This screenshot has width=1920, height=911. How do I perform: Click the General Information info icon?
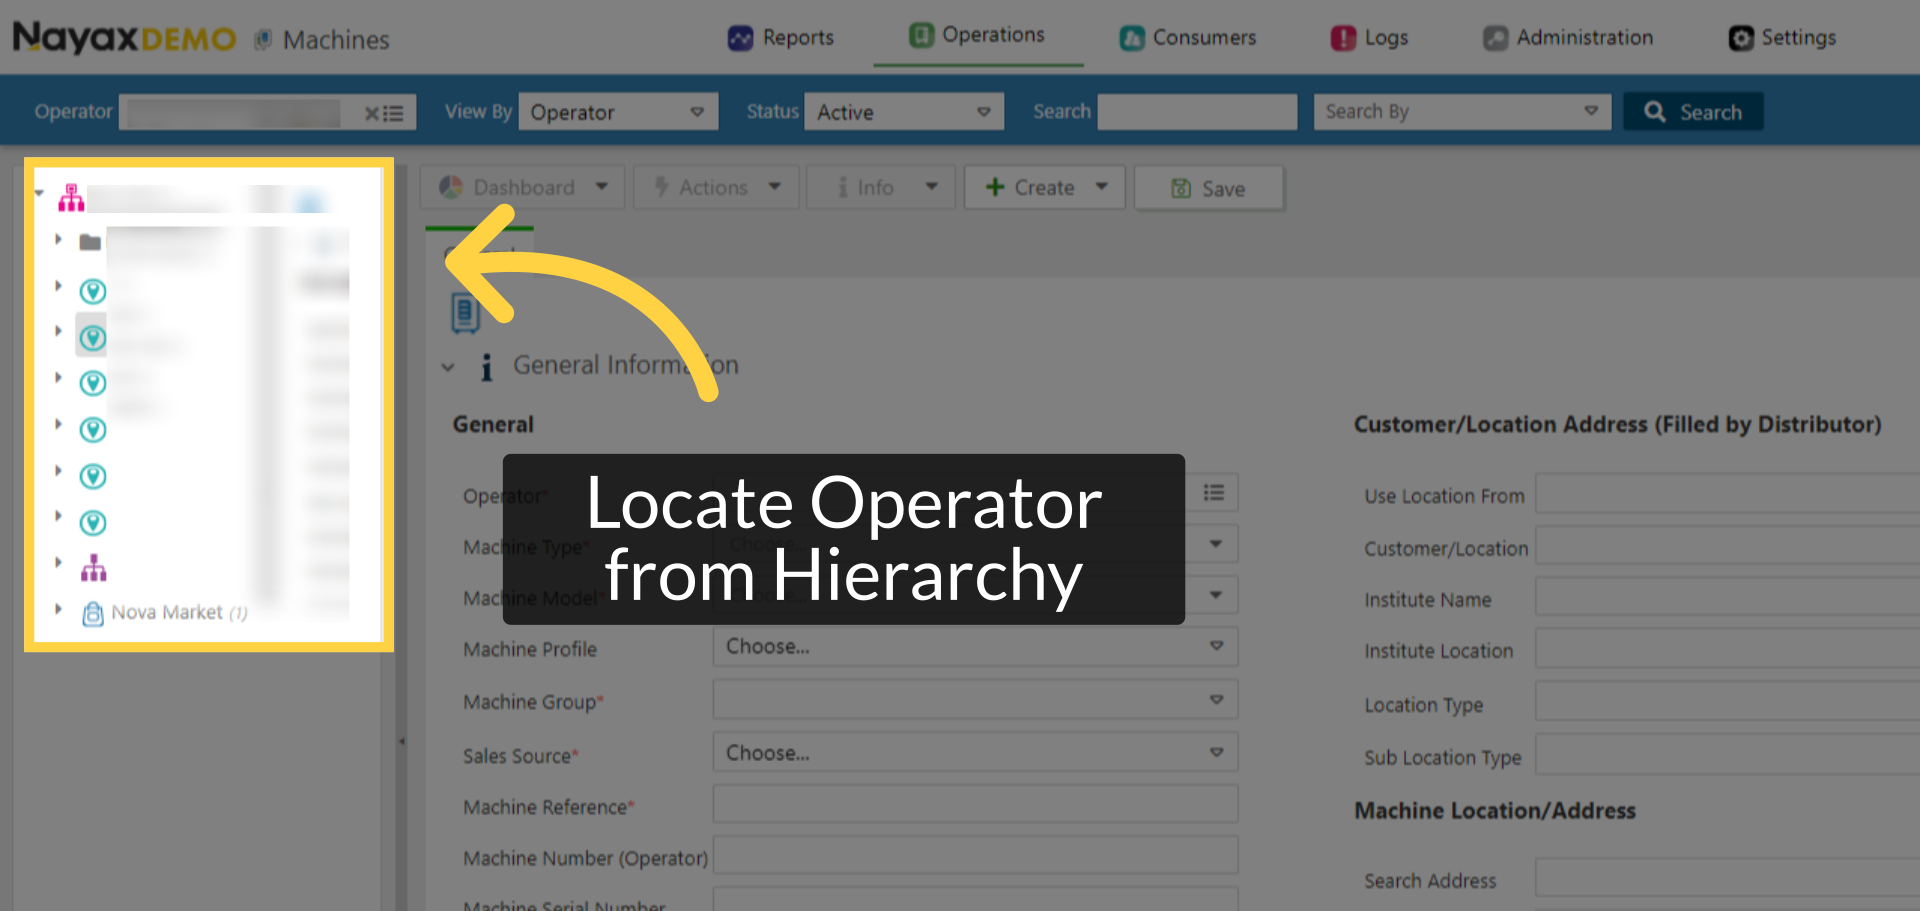[487, 367]
